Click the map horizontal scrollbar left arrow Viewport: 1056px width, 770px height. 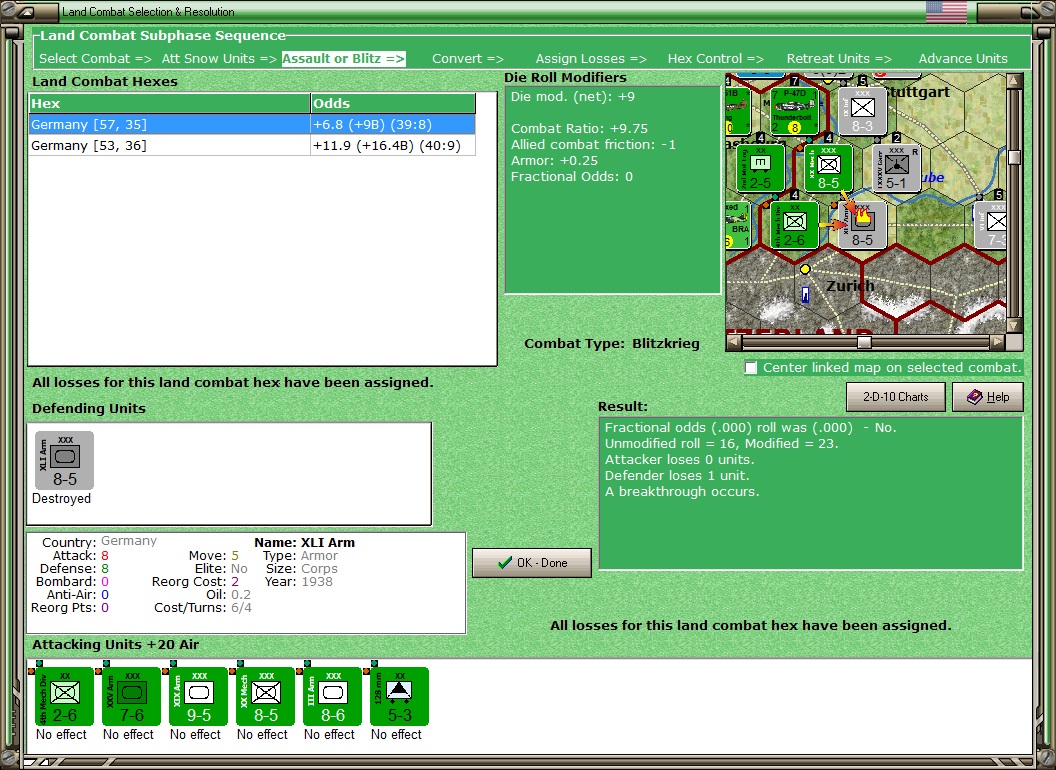click(x=734, y=342)
